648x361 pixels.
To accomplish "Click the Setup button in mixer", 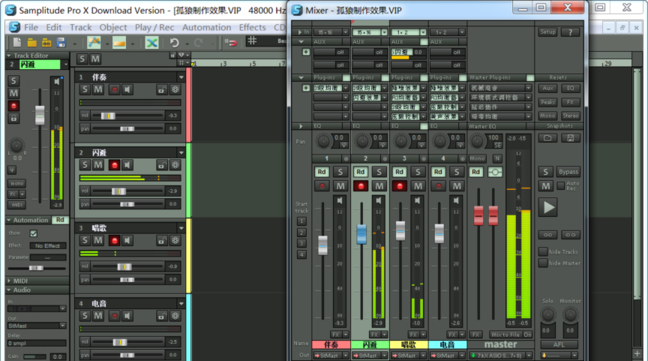I will [x=548, y=32].
